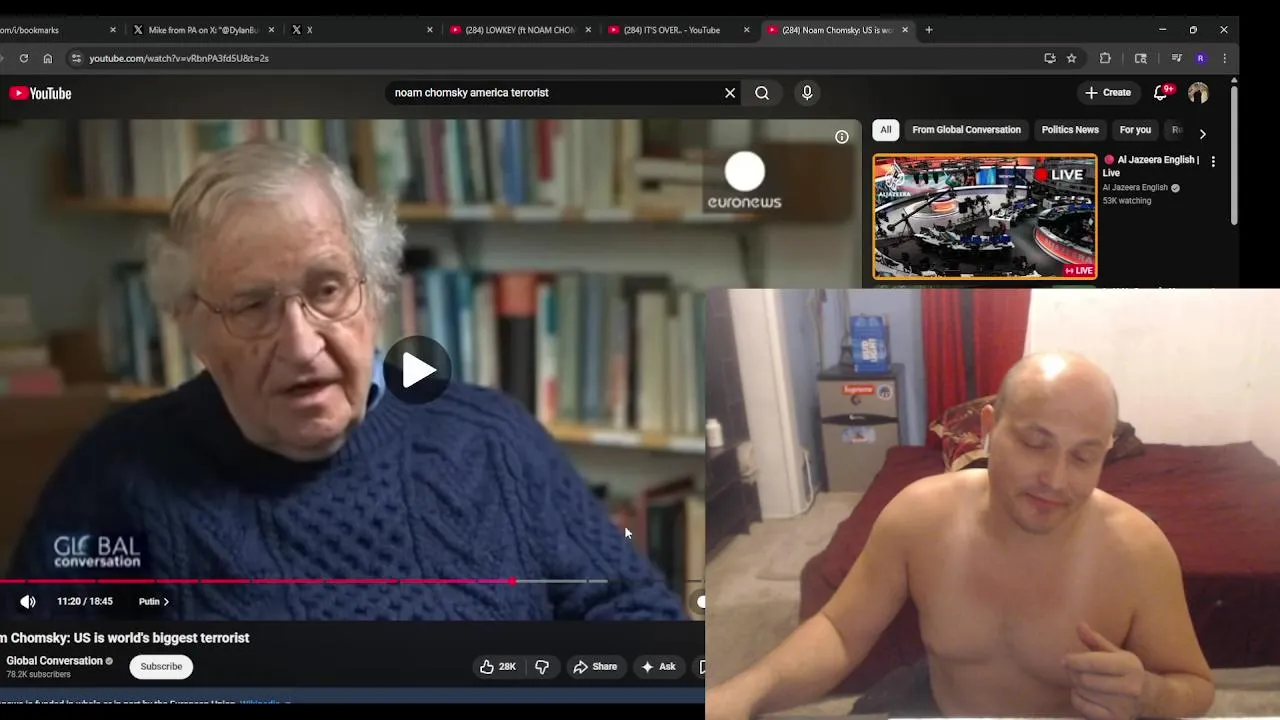Click '53K watching' text
The width and height of the screenshot is (1280, 720).
1127,201
